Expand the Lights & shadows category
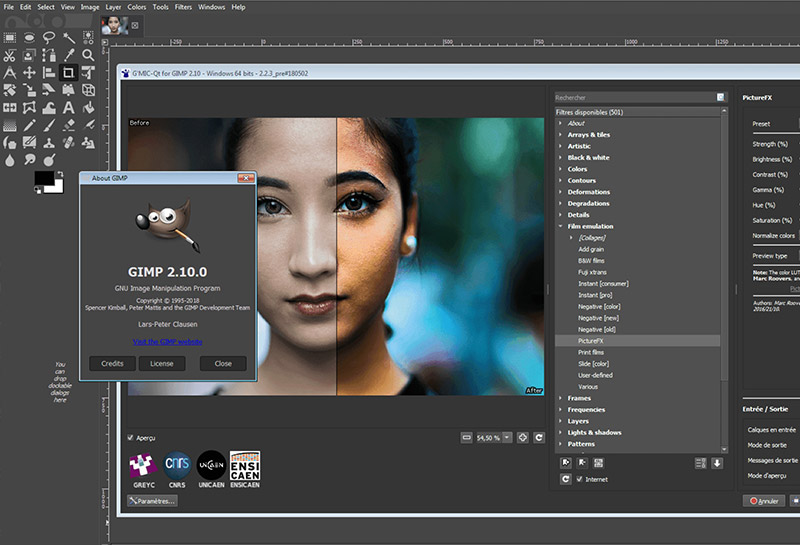 click(560, 432)
